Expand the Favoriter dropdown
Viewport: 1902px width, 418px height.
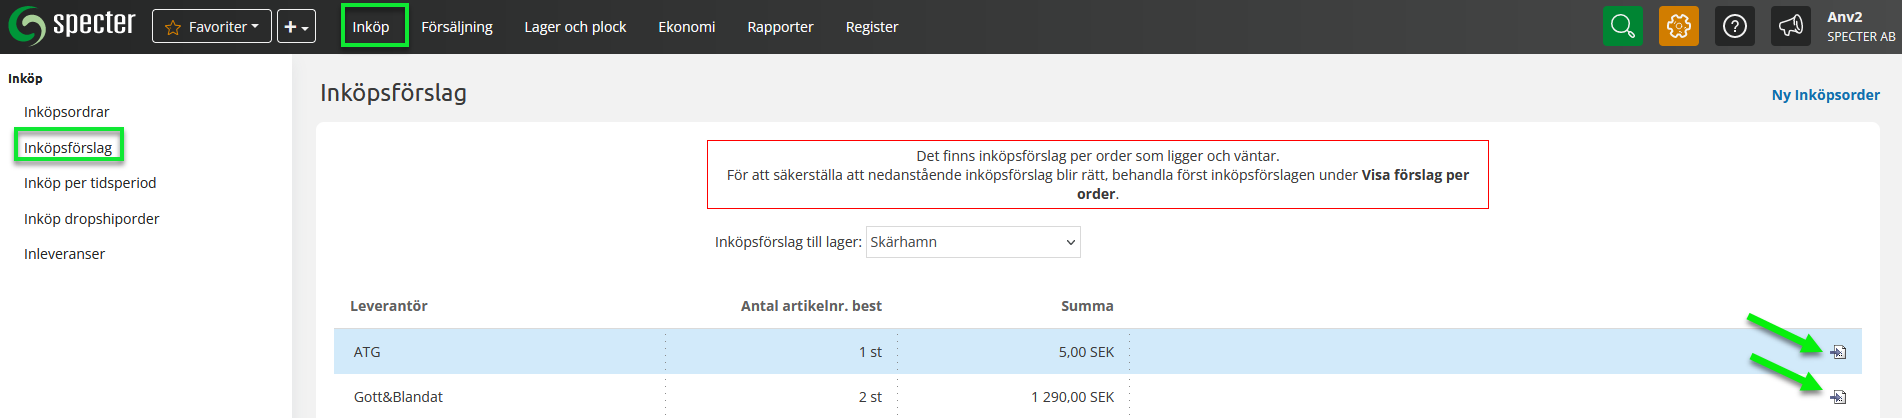212,27
